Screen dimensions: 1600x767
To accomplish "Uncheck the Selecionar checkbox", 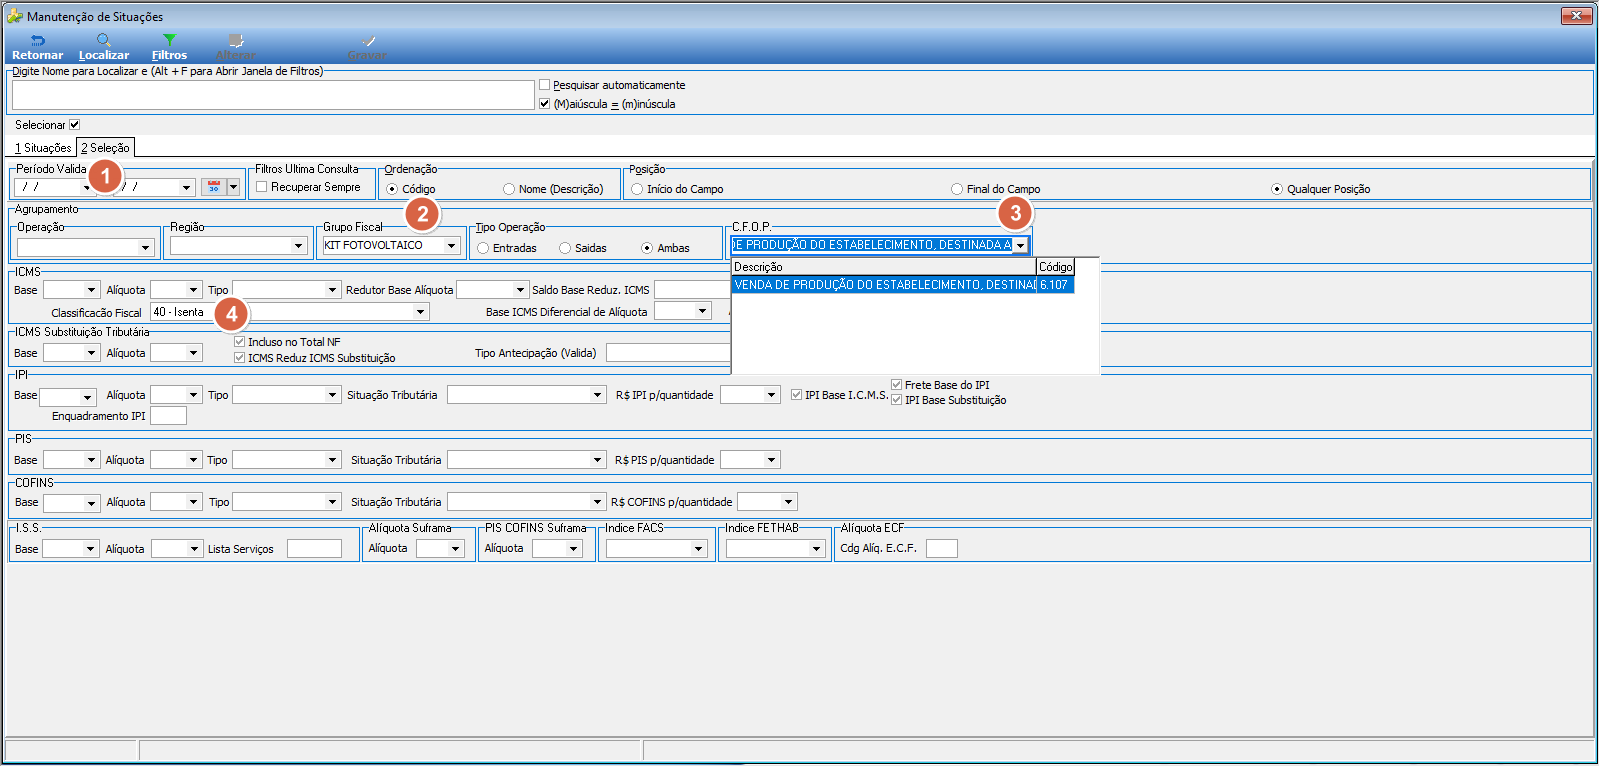I will [x=74, y=125].
